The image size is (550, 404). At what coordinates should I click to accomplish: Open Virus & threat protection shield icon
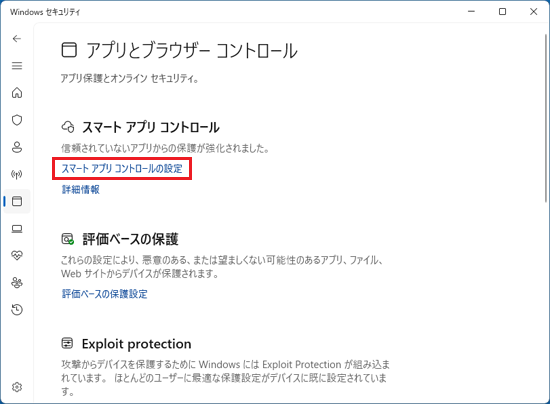coord(17,120)
